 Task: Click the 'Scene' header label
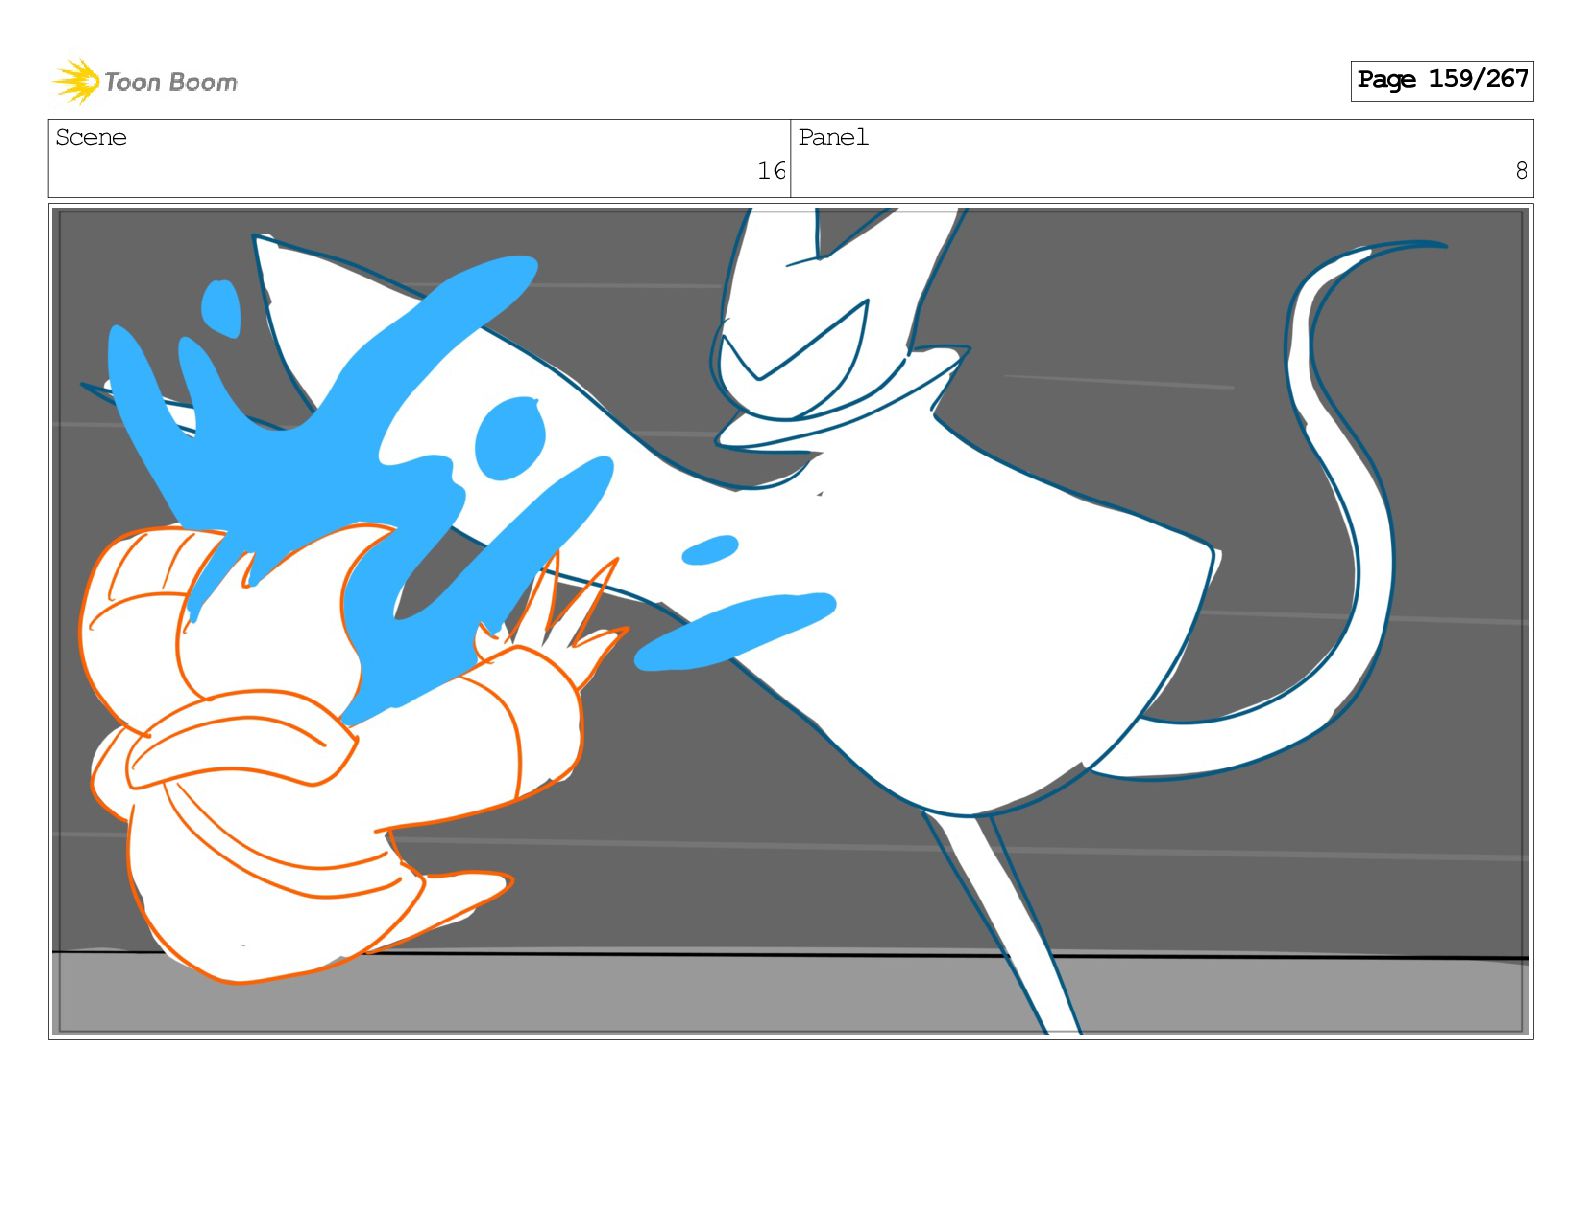point(91,138)
